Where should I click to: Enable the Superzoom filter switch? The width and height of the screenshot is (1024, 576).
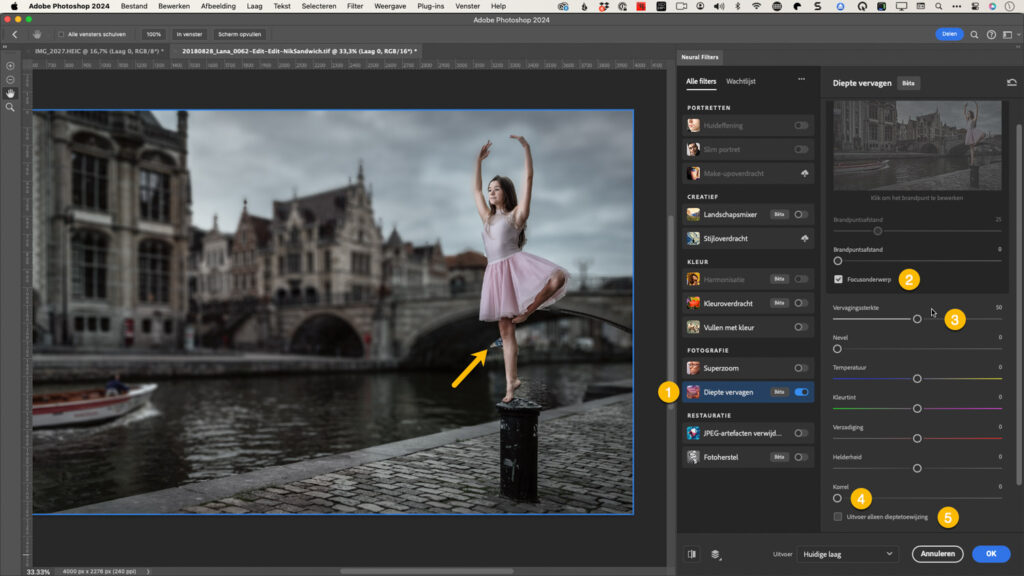tap(801, 368)
